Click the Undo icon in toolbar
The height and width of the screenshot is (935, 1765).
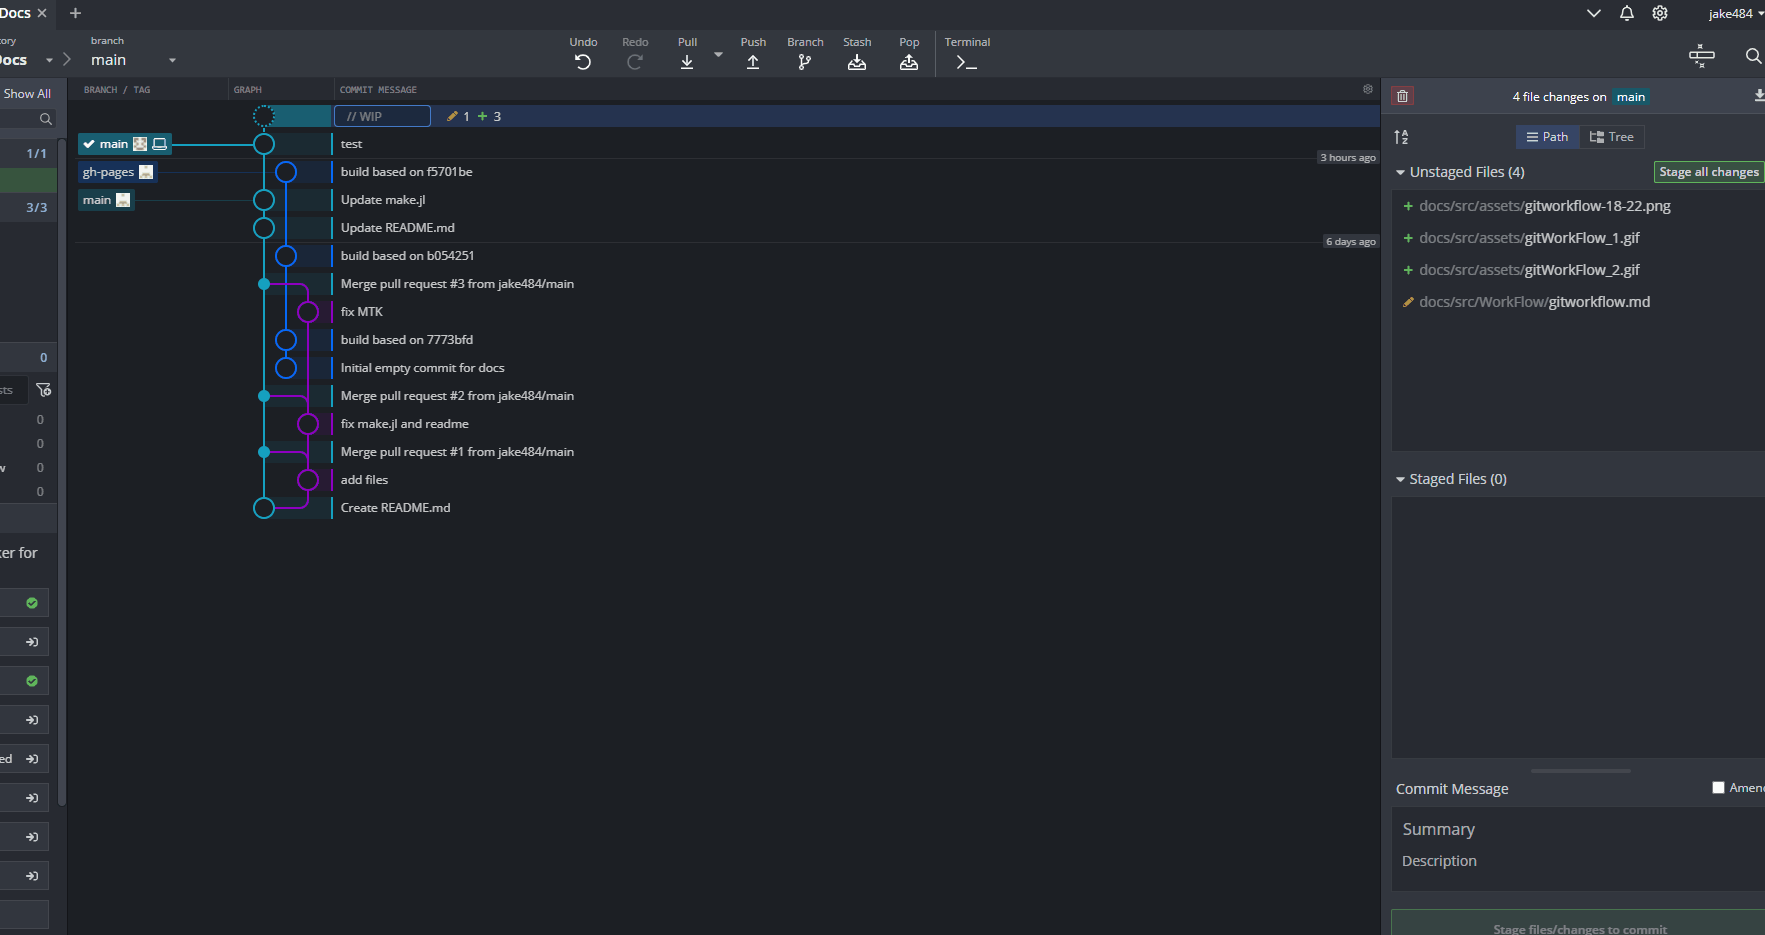[583, 62]
